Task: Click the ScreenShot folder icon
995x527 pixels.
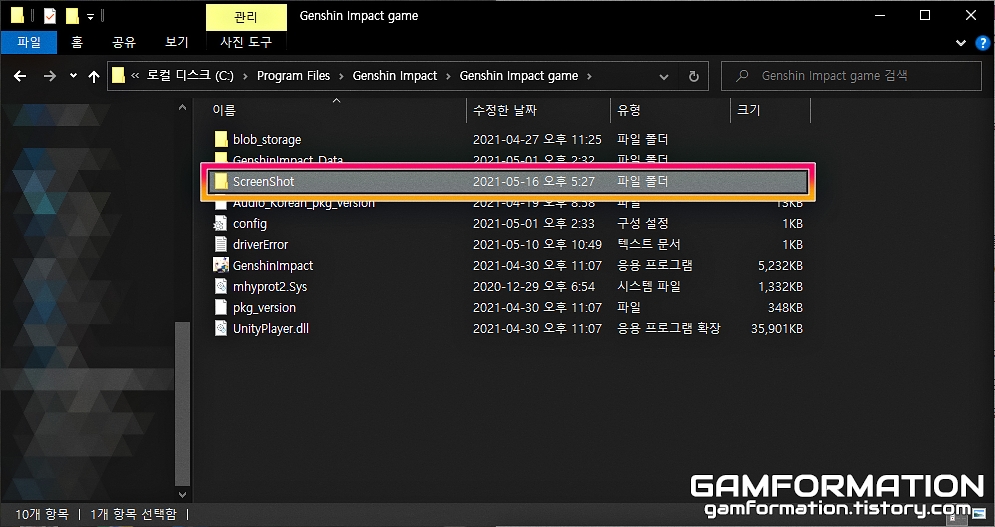Action: [x=221, y=182]
